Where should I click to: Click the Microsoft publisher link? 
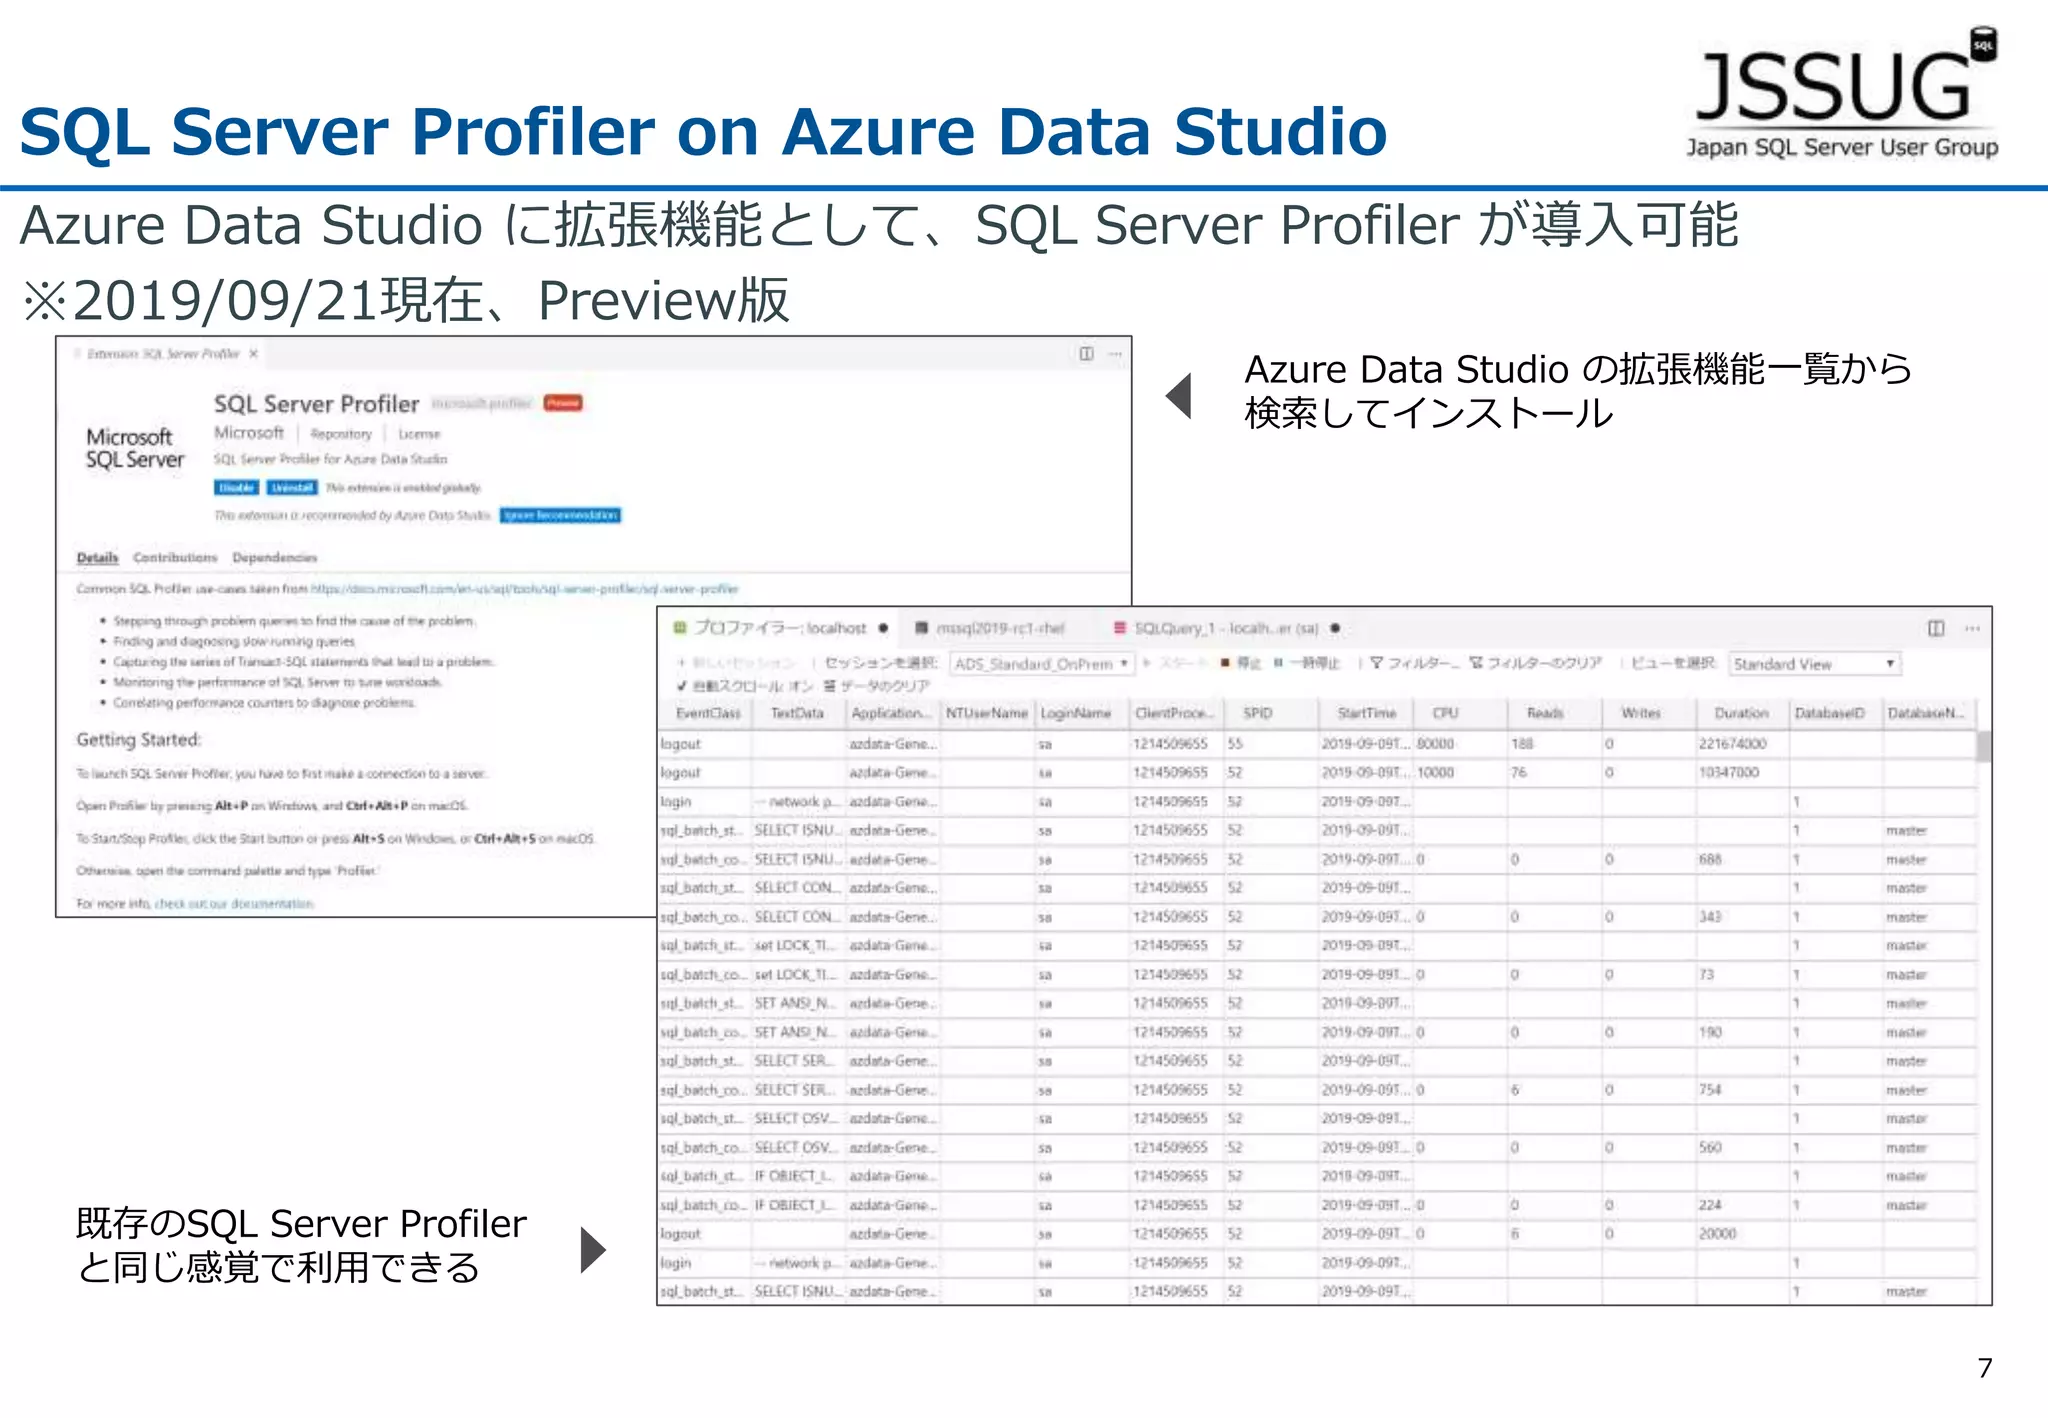[x=249, y=433]
